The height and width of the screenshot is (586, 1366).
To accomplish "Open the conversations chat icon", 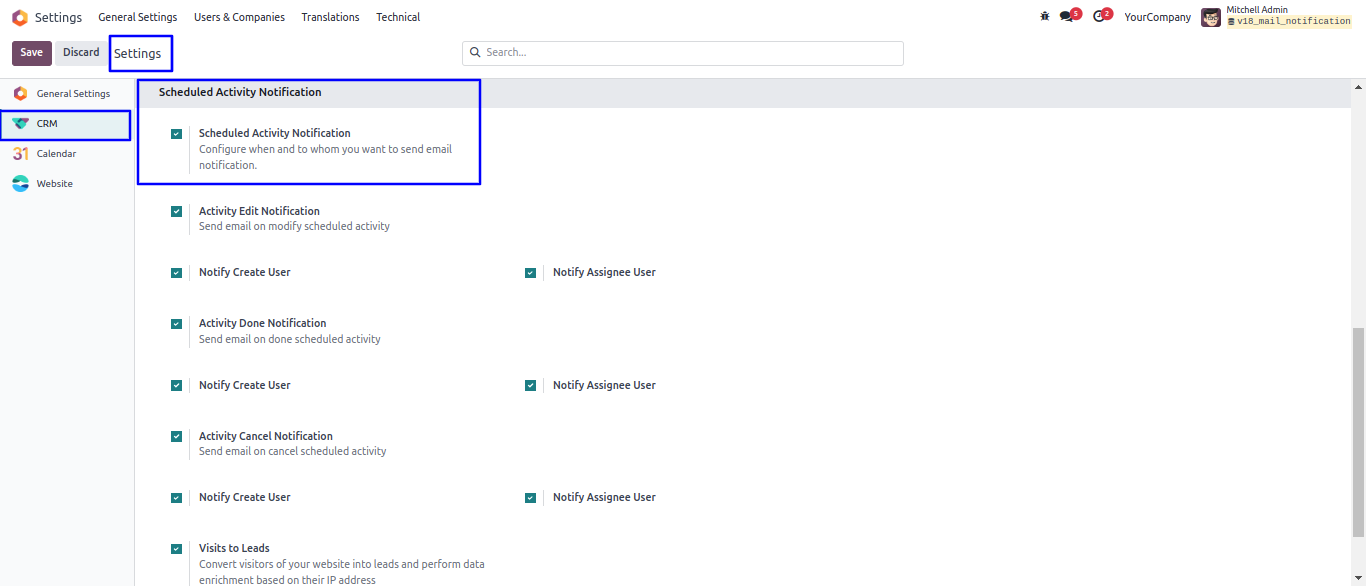I will [x=1067, y=16].
